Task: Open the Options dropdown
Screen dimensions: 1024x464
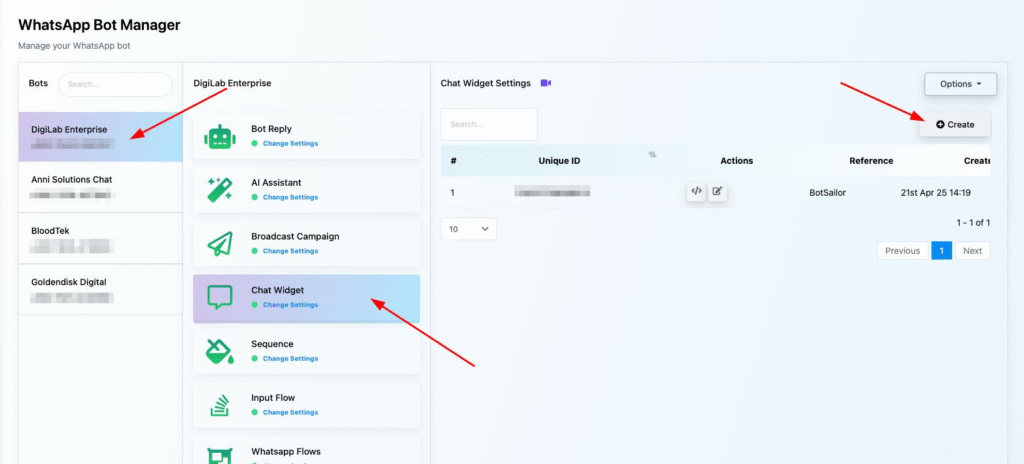Action: (960, 84)
